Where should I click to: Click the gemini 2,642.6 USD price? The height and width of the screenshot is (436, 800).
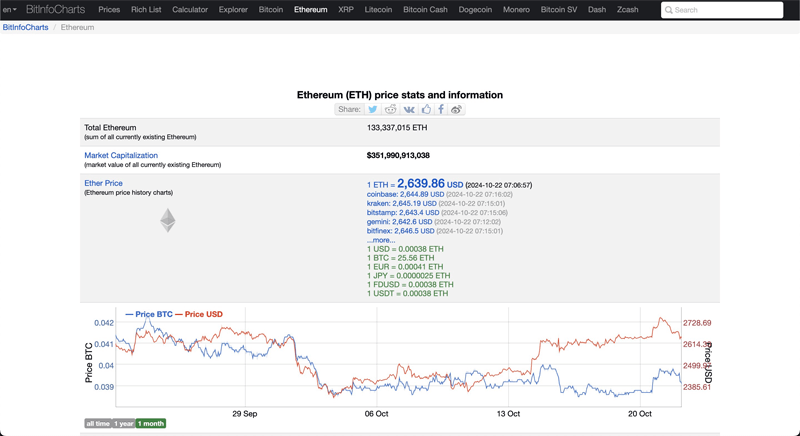coord(399,222)
